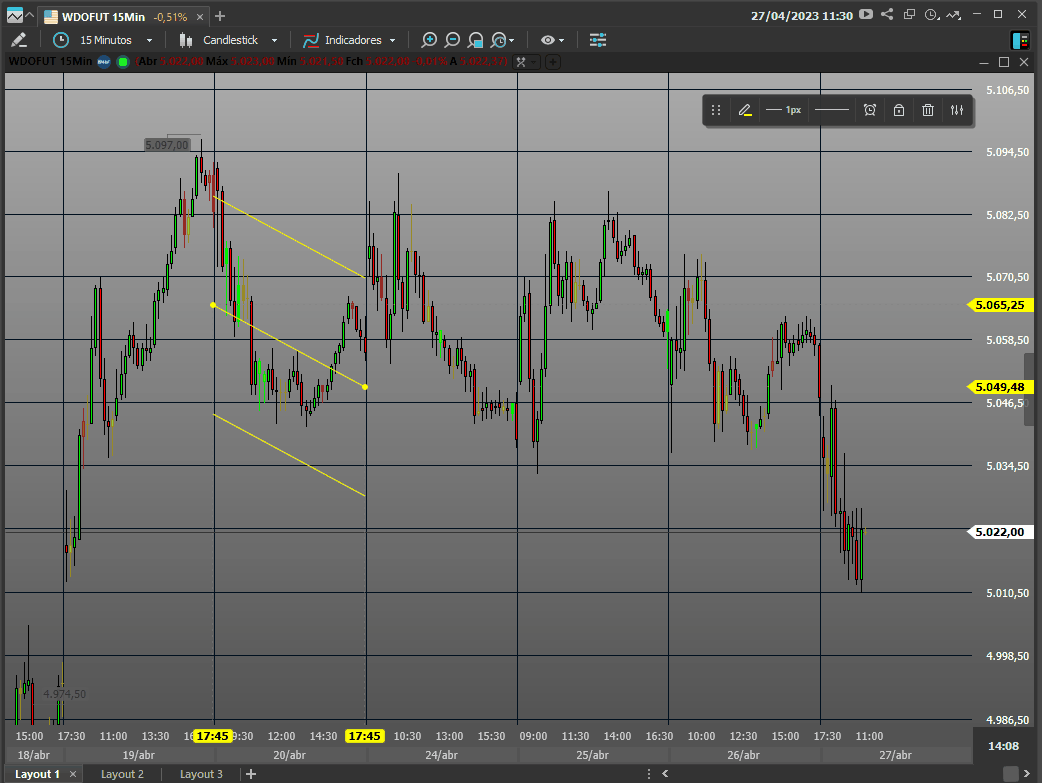Change the line color with the pen swatch
The height and width of the screenshot is (783, 1042).
(x=745, y=110)
